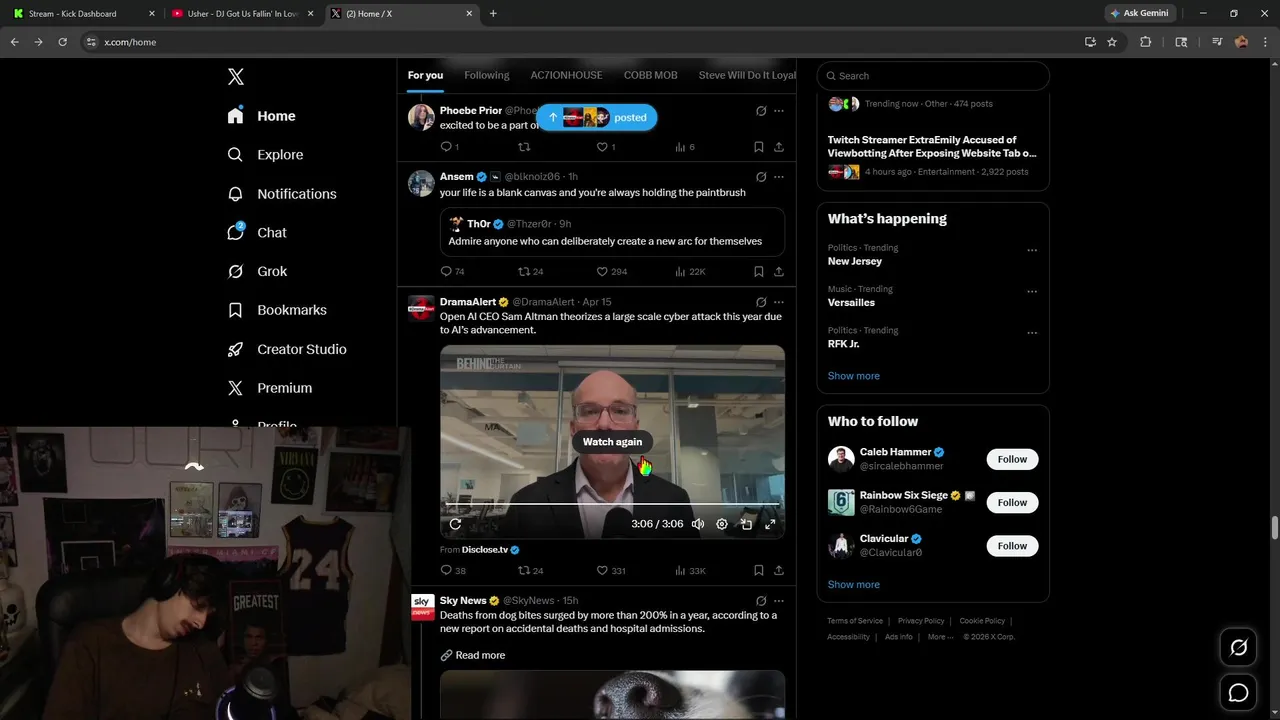1280x720 pixels.
Task: Open the floating chat messages button
Action: tap(1238, 693)
